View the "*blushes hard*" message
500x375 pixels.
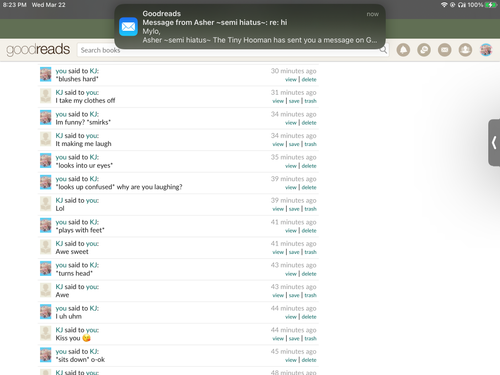(291, 79)
